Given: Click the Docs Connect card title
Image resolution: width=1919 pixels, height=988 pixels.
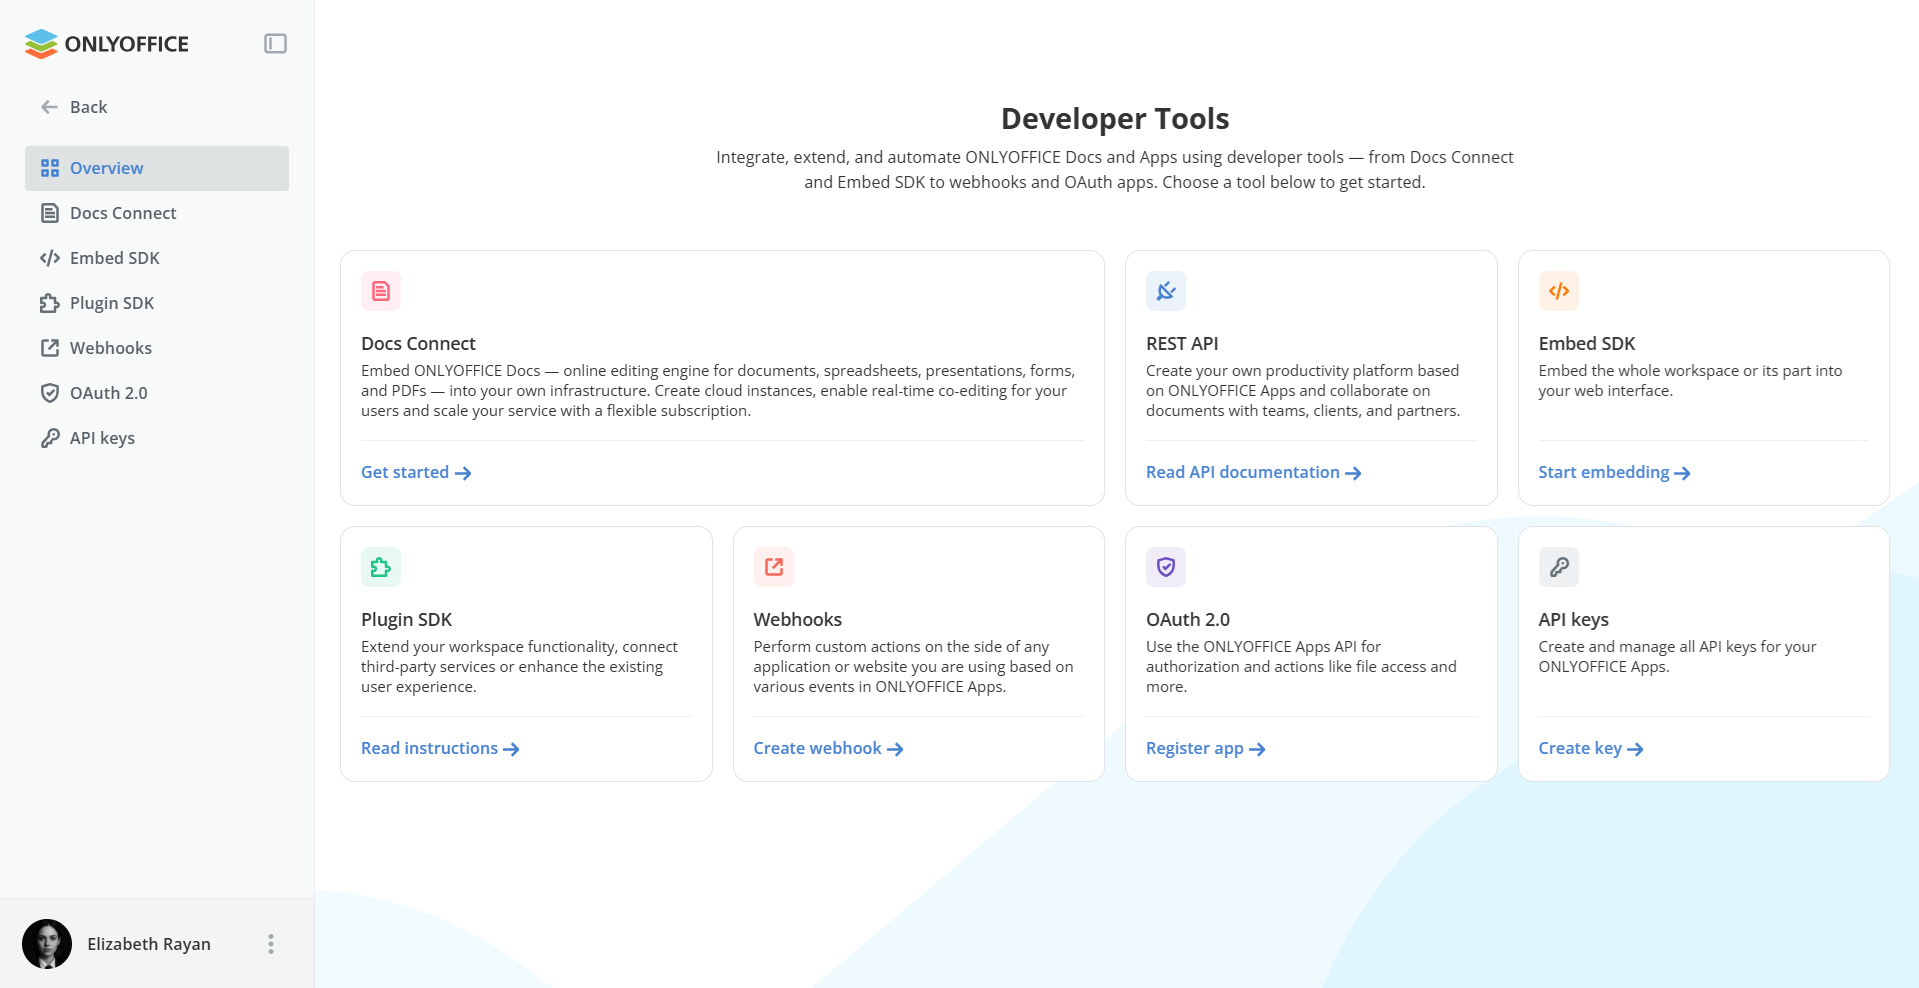Looking at the screenshot, I should tap(418, 343).
